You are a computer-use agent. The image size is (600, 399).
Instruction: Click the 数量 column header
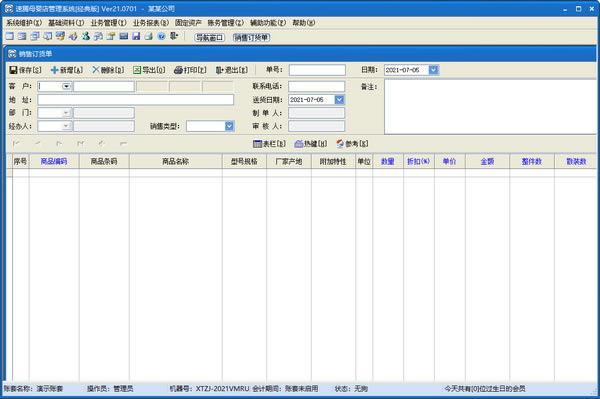point(388,161)
